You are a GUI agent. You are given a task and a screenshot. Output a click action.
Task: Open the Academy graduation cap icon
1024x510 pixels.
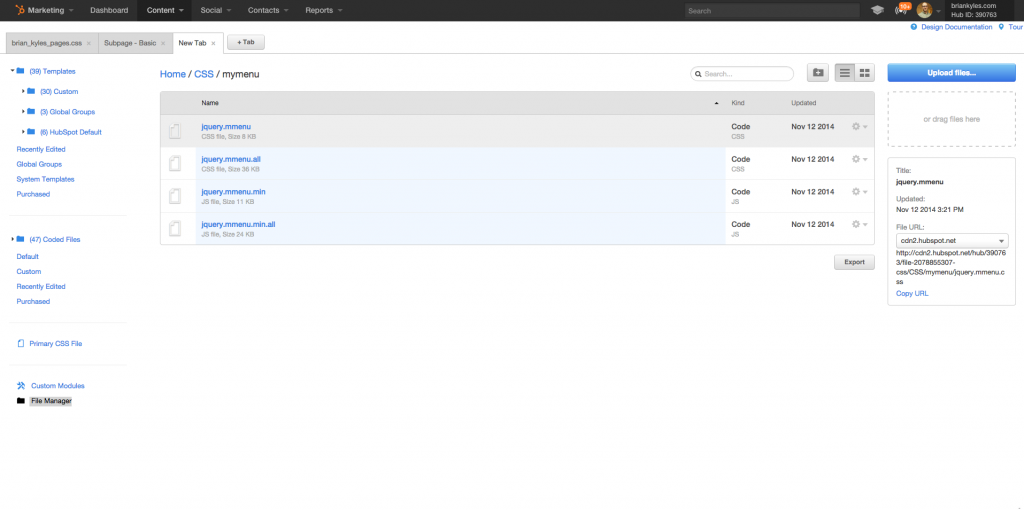point(877,10)
